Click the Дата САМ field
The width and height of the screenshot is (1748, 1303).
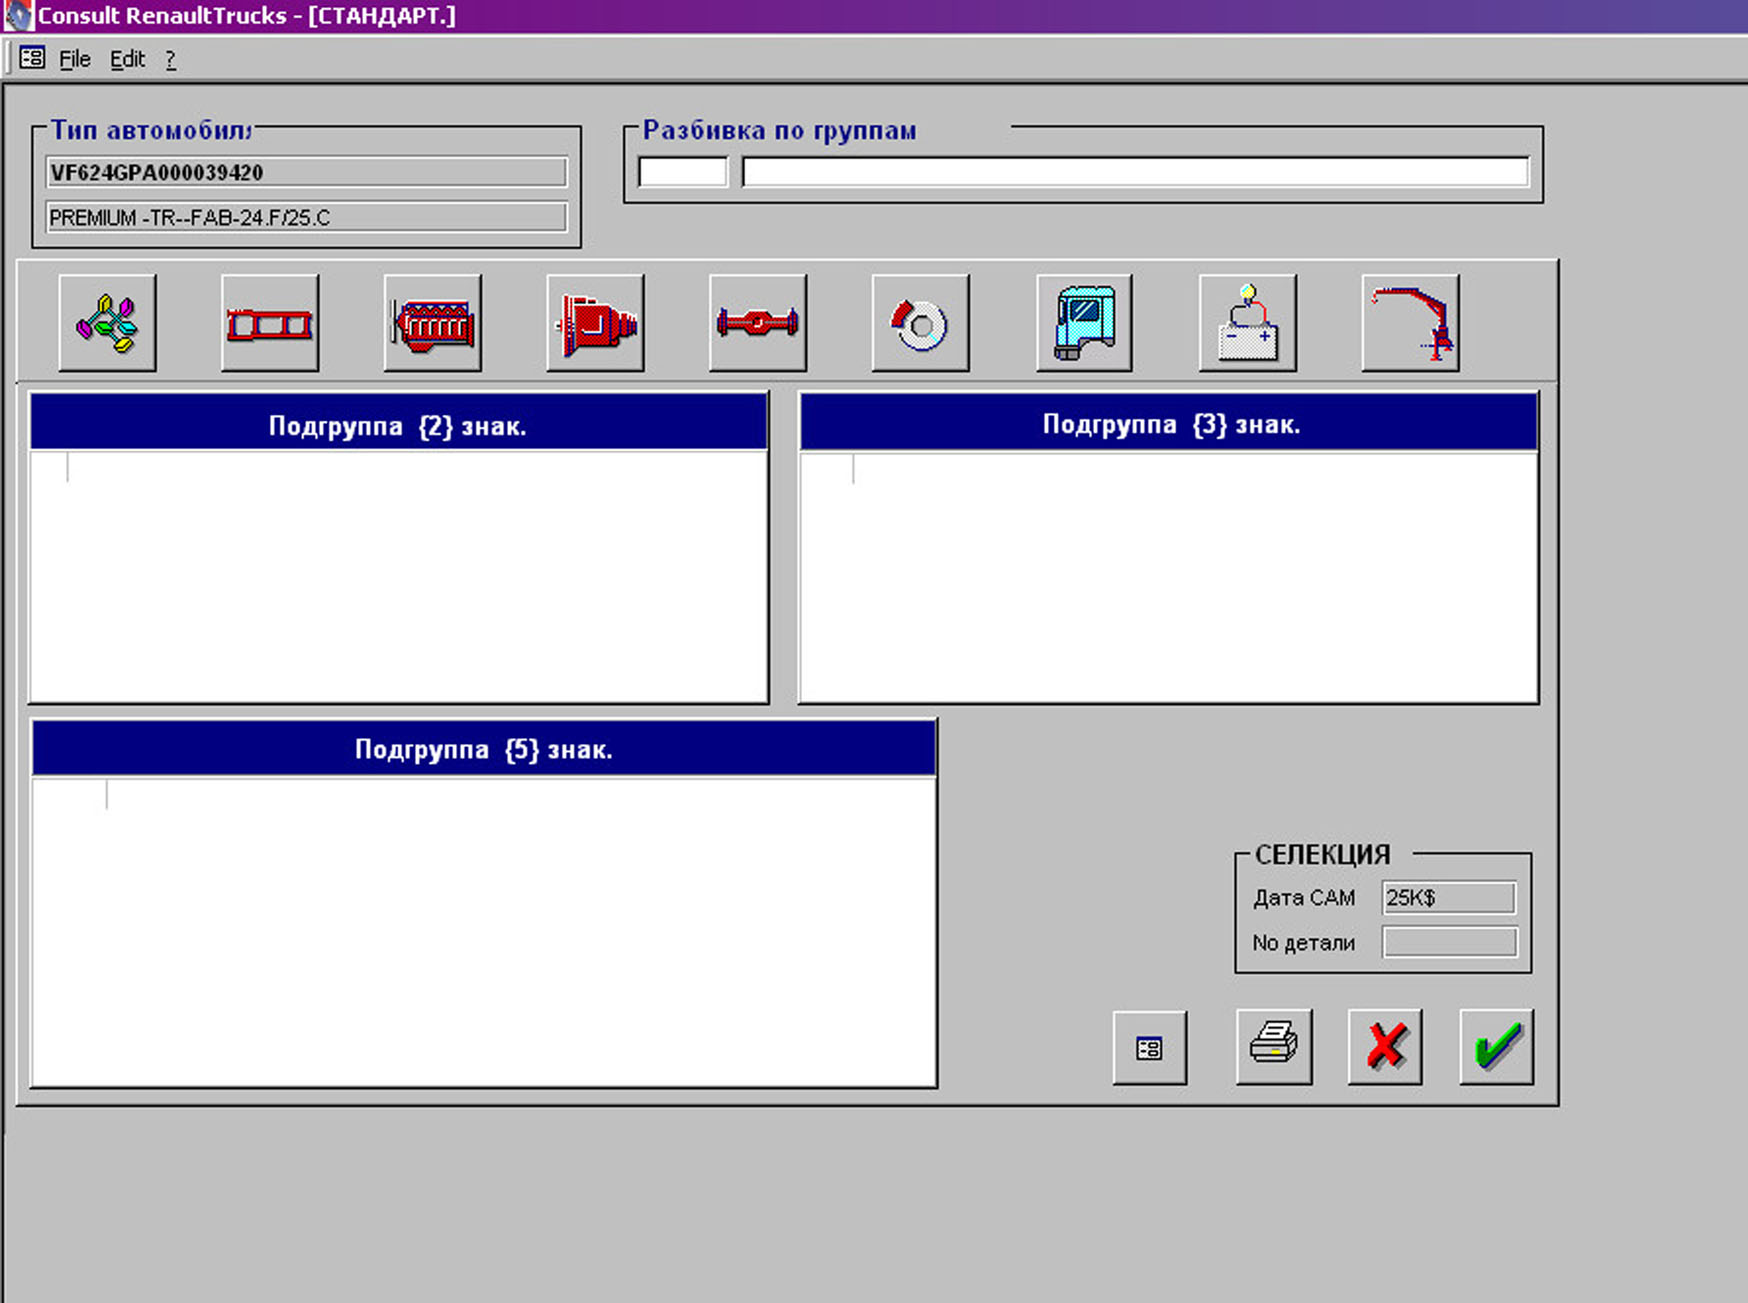[x=1448, y=898]
